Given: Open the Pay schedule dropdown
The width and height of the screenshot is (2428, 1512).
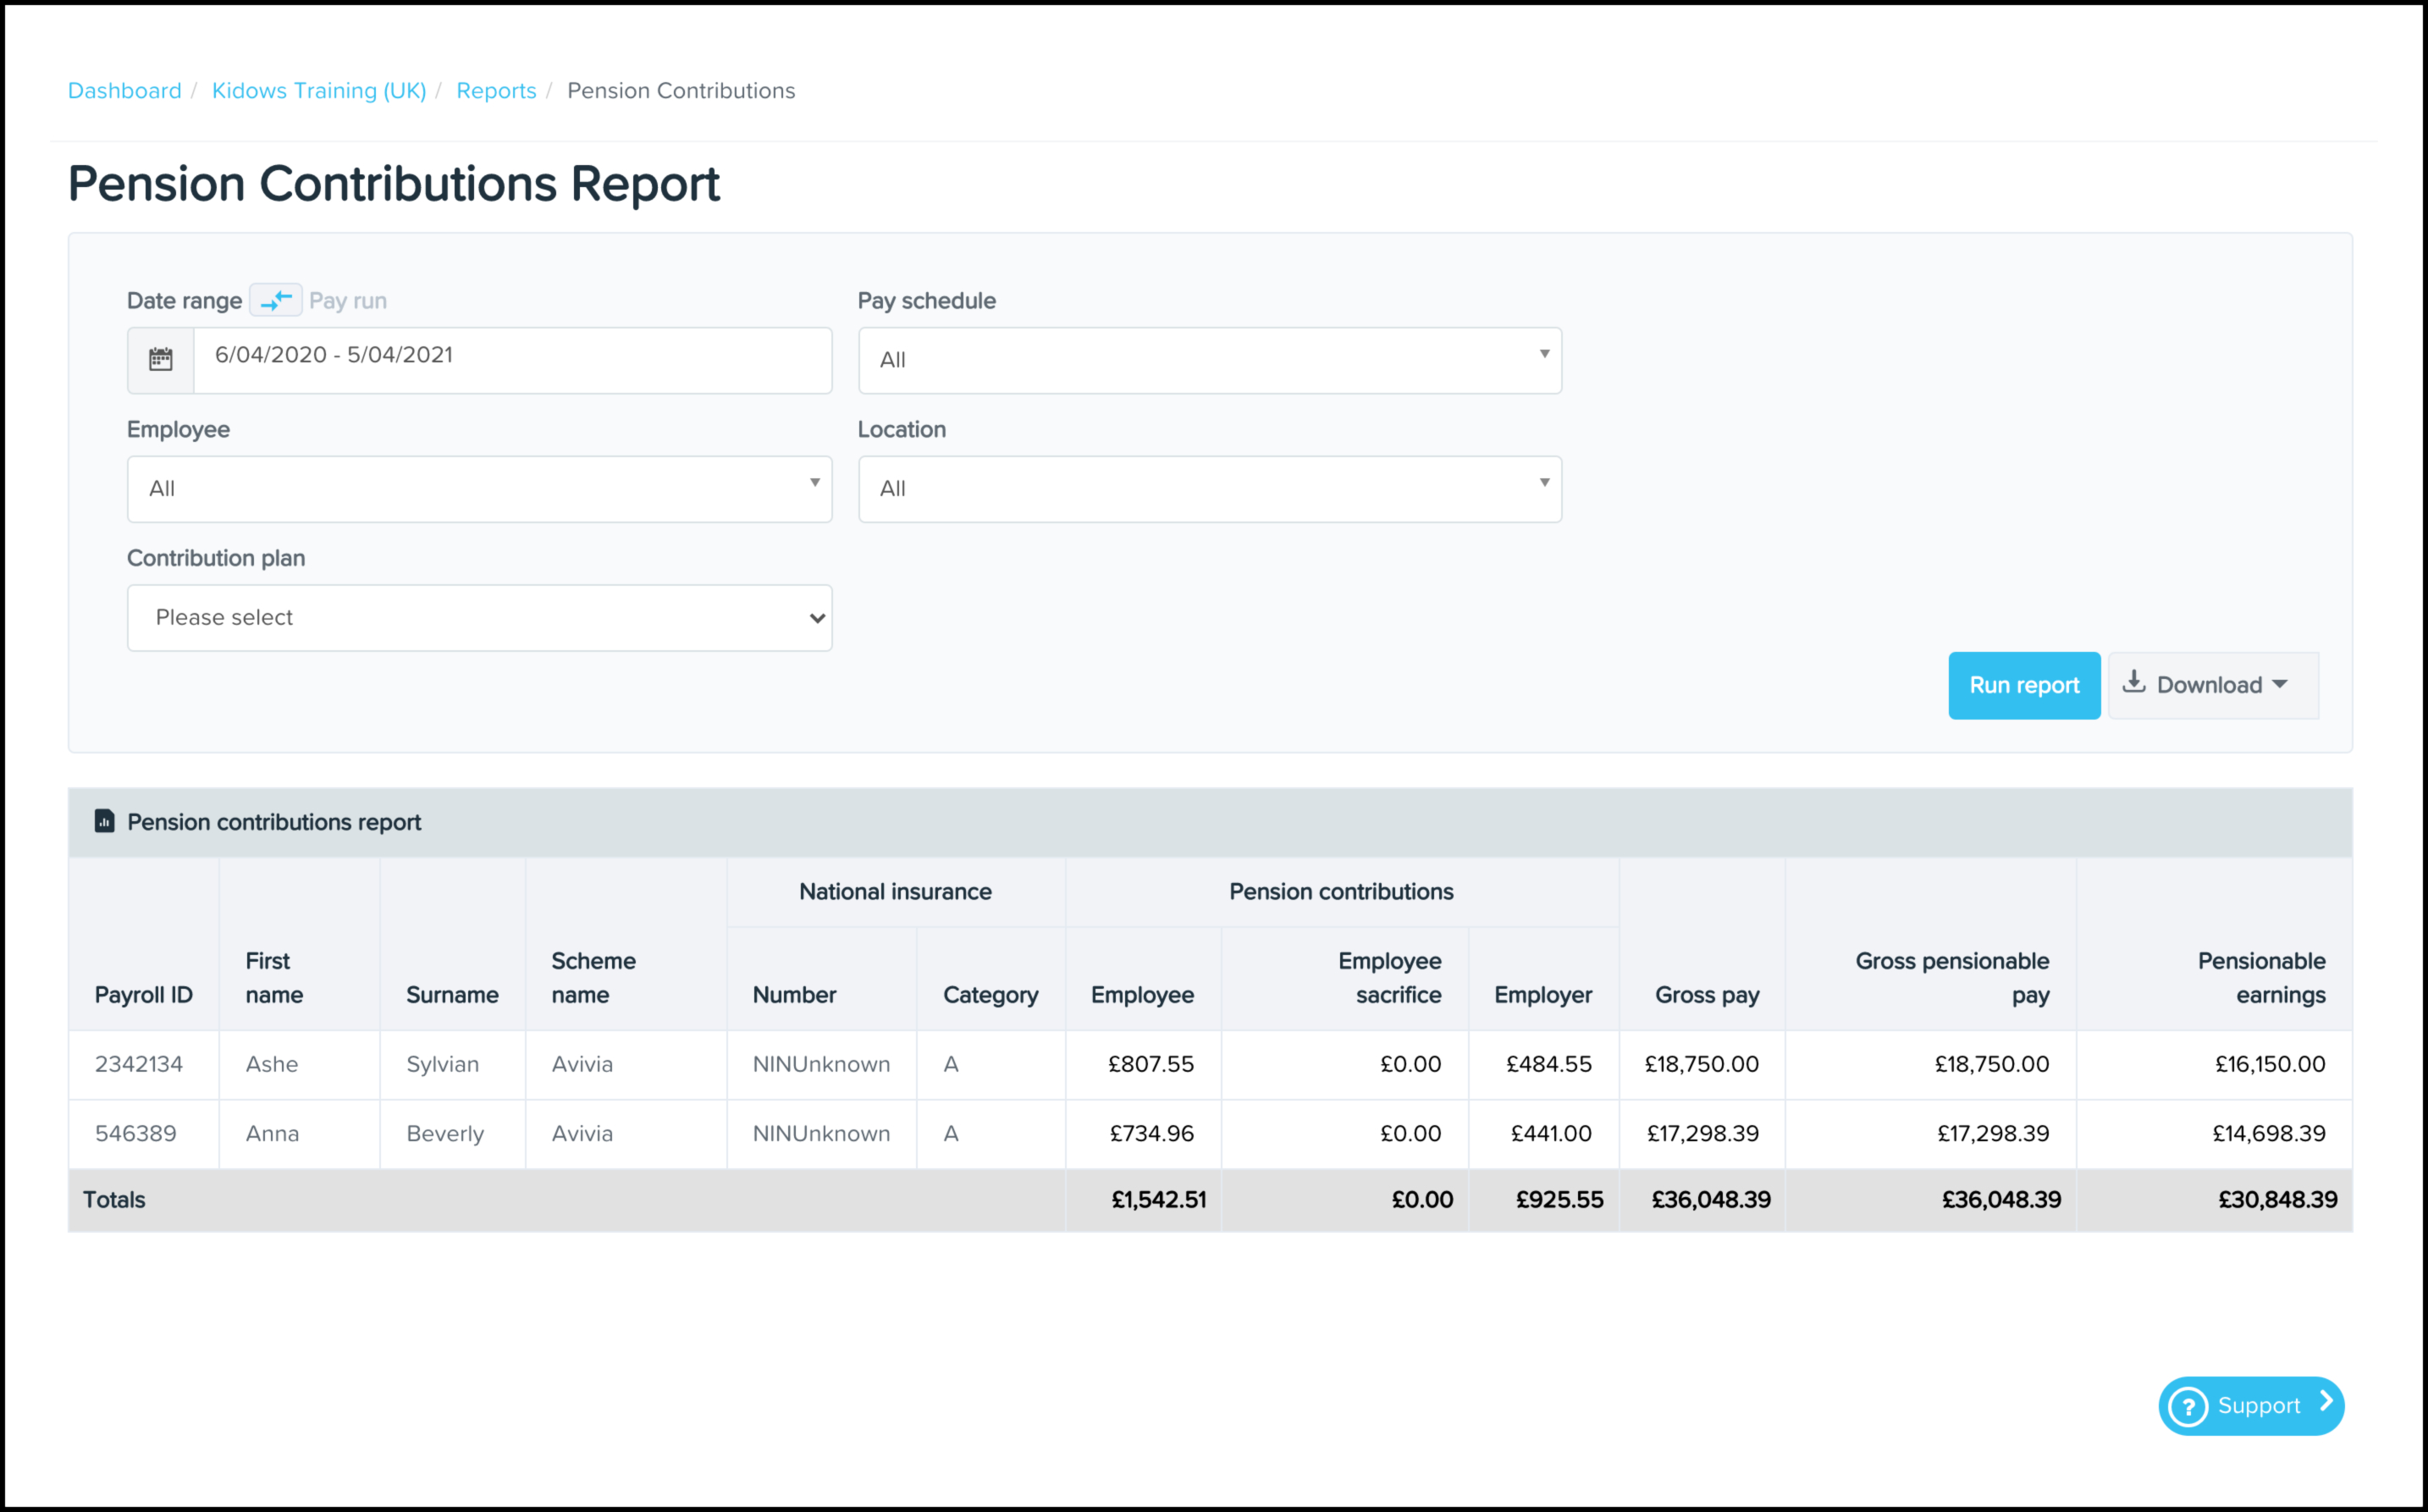Looking at the screenshot, I should click(1209, 359).
